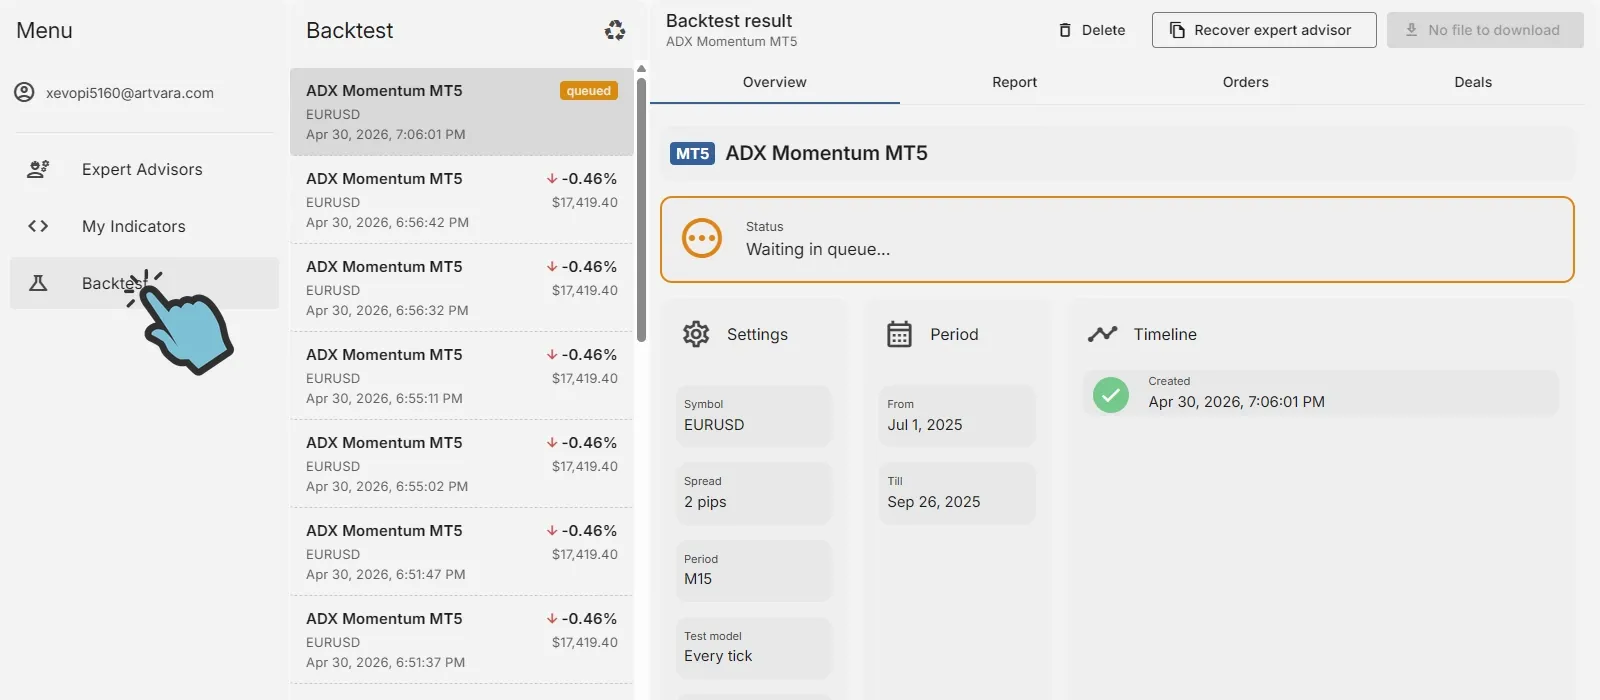Click the green check icon beside Created
The height and width of the screenshot is (700, 1600).
point(1110,394)
